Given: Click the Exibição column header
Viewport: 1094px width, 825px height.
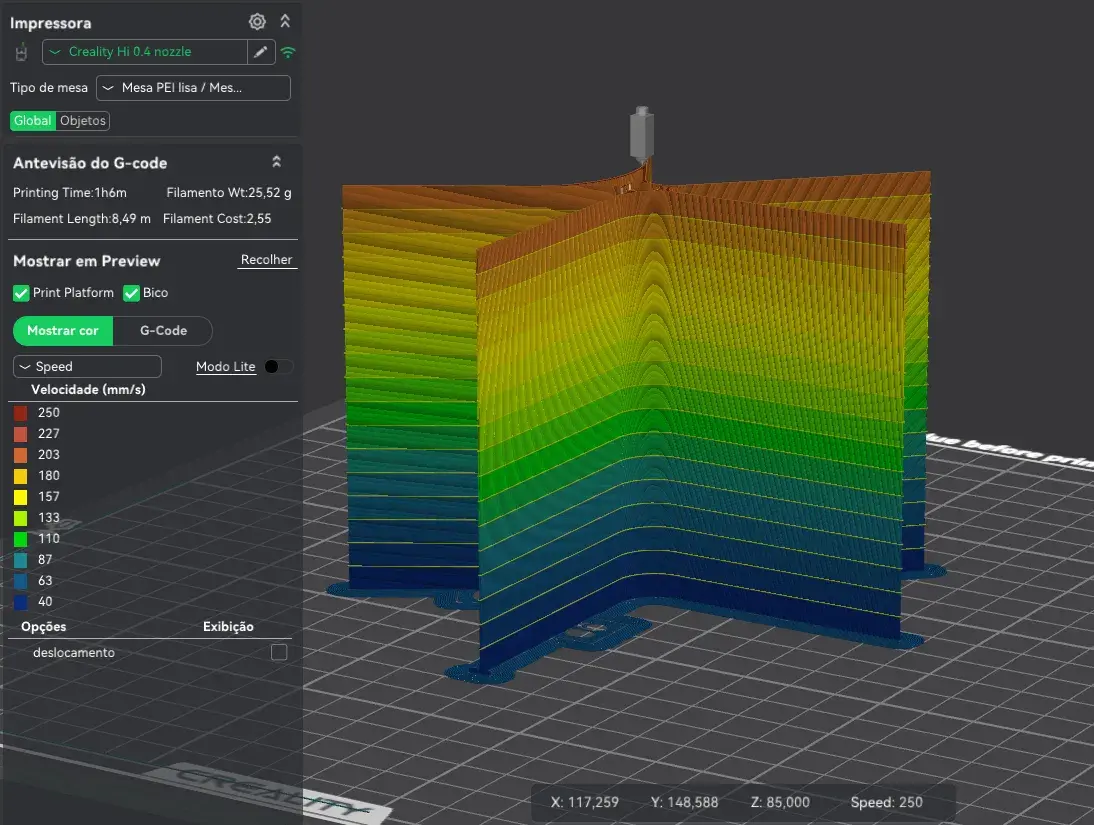Looking at the screenshot, I should coord(228,626).
